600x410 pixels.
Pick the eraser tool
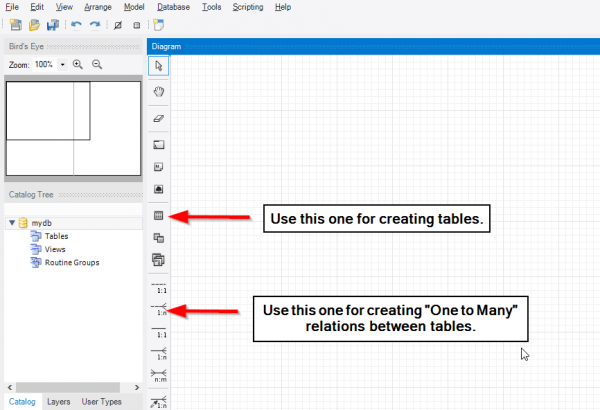(158, 118)
